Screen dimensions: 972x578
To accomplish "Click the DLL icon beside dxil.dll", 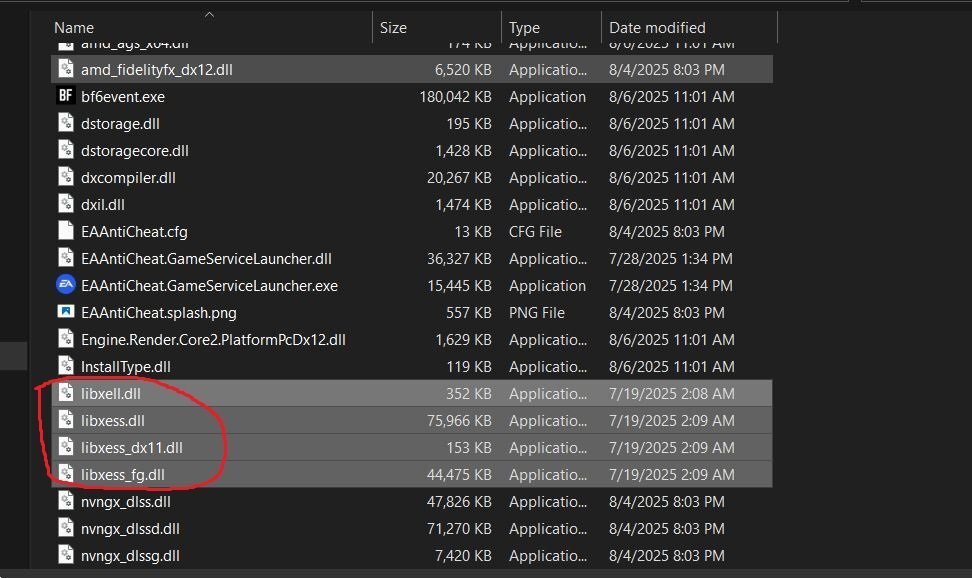I will click(x=66, y=203).
